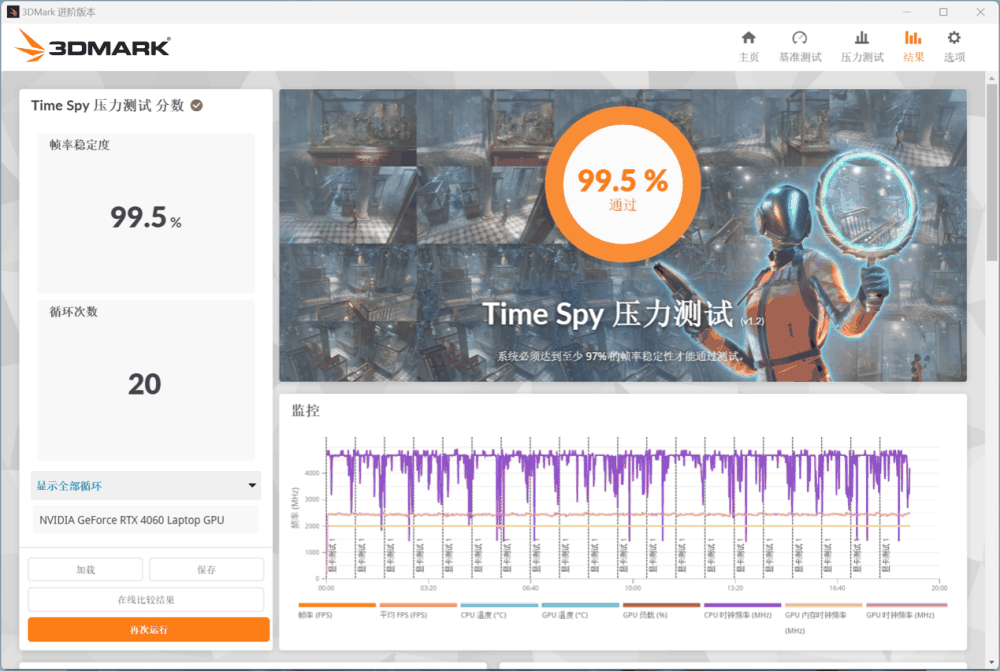Click the 3DMark logo
The height and width of the screenshot is (671, 1000).
[x=94, y=45]
